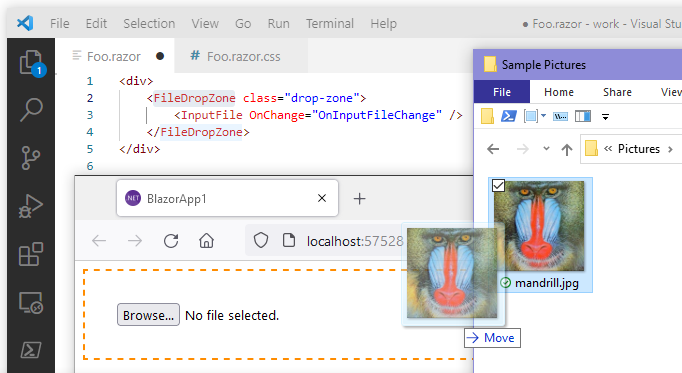Open the Share ribbon tab
Screen dimensions: 682x373
617,92
